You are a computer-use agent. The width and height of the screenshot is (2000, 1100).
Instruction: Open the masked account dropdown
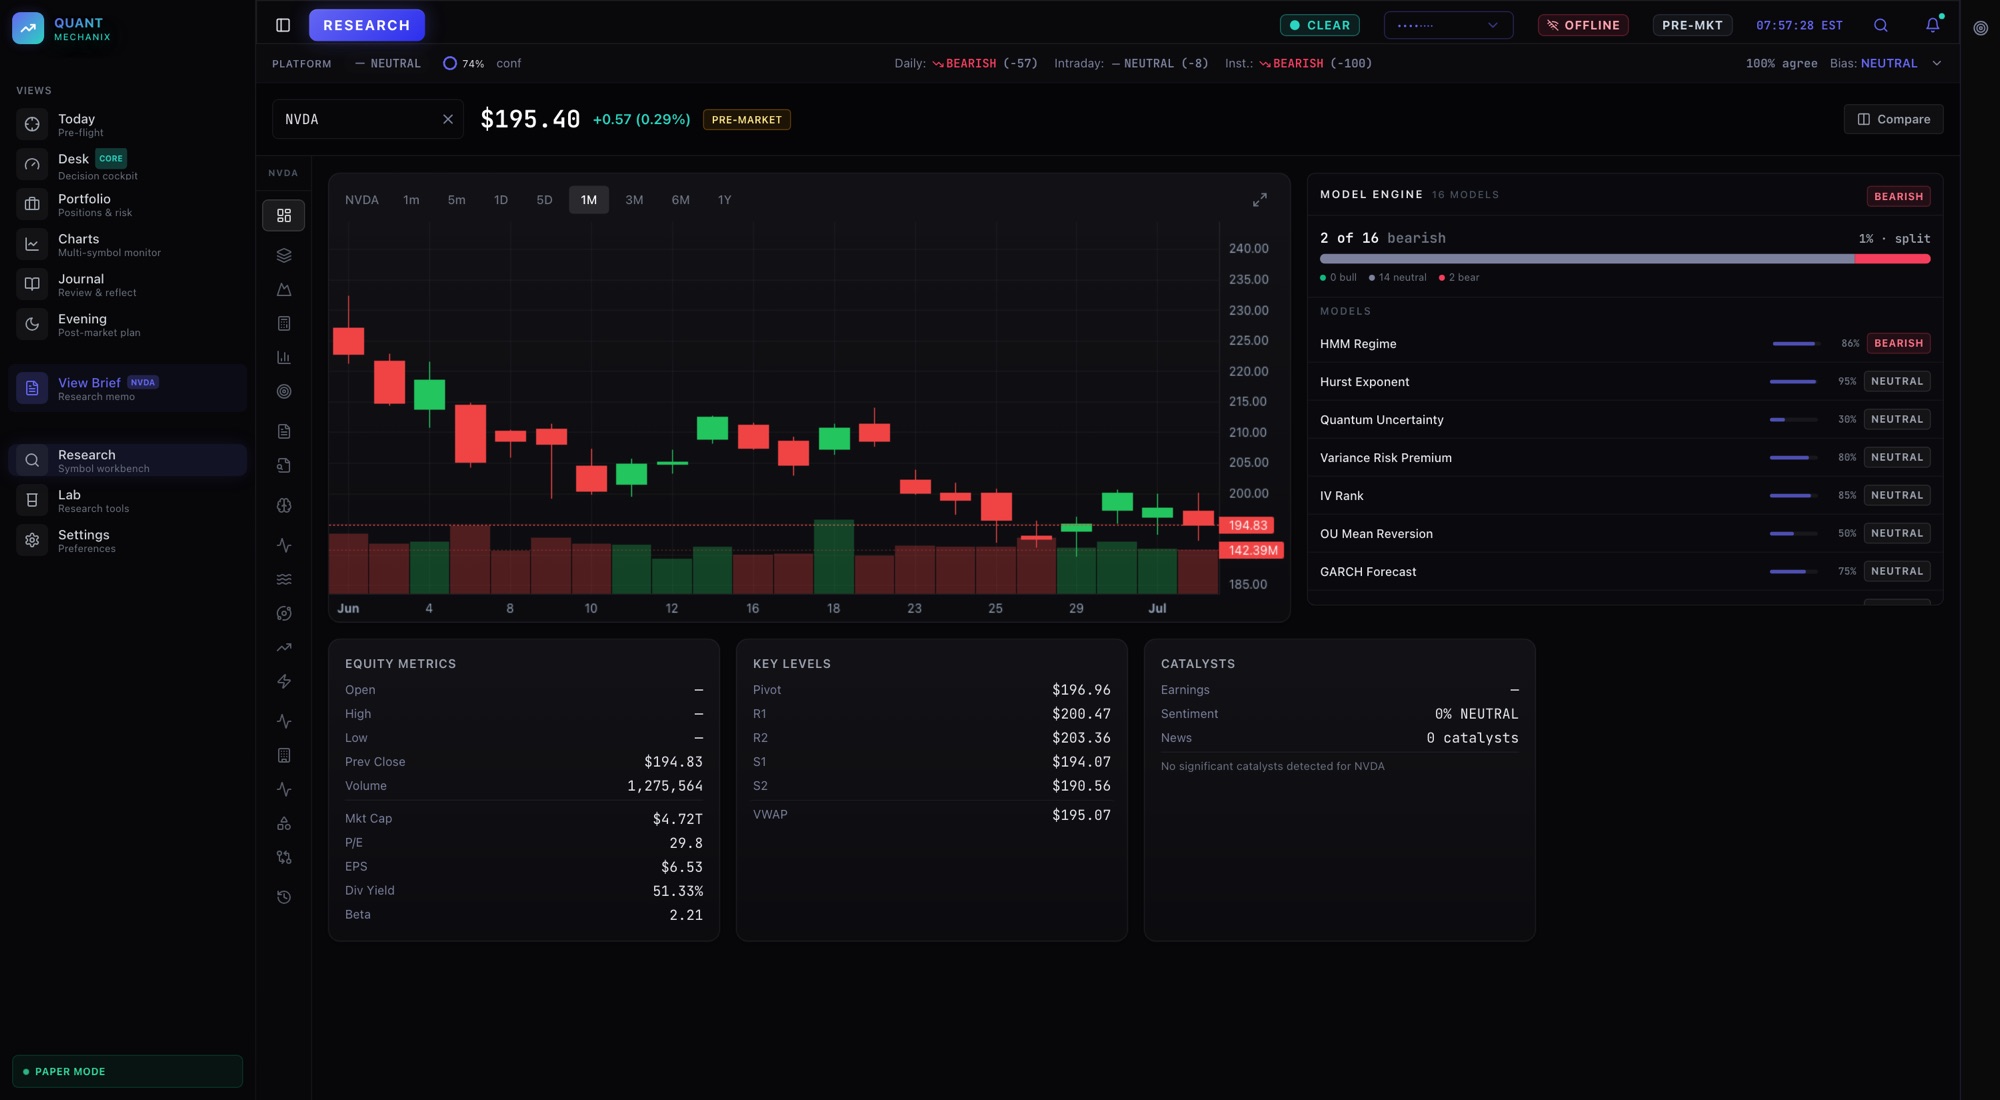[x=1448, y=25]
